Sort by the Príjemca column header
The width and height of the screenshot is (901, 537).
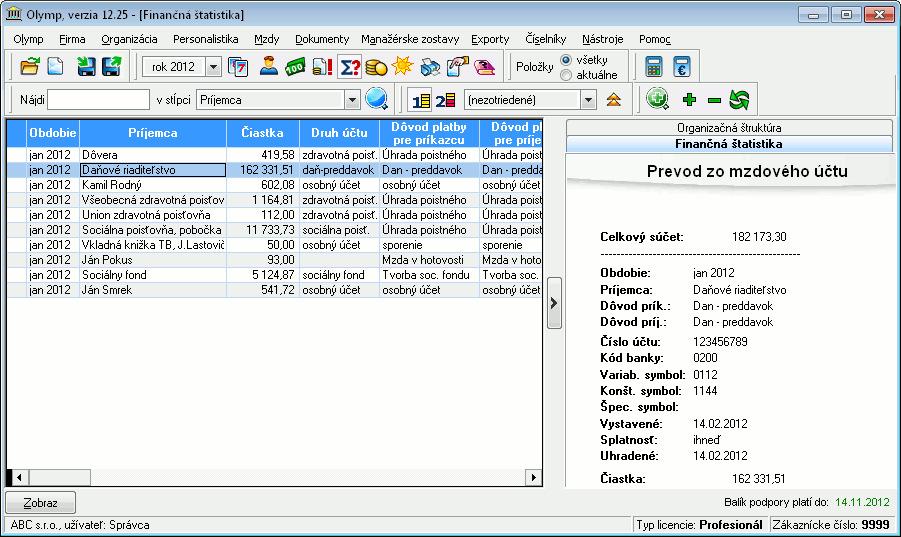153,133
